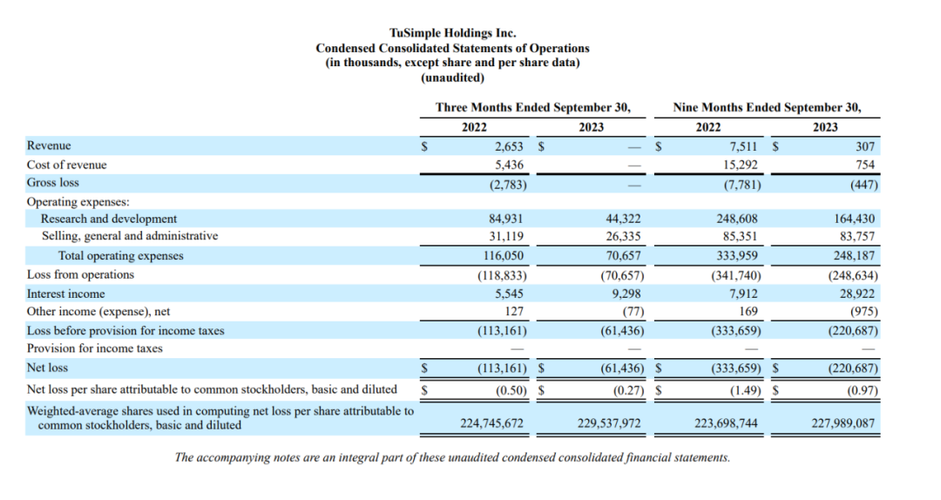Click cost of revenue value 754

(x=865, y=165)
